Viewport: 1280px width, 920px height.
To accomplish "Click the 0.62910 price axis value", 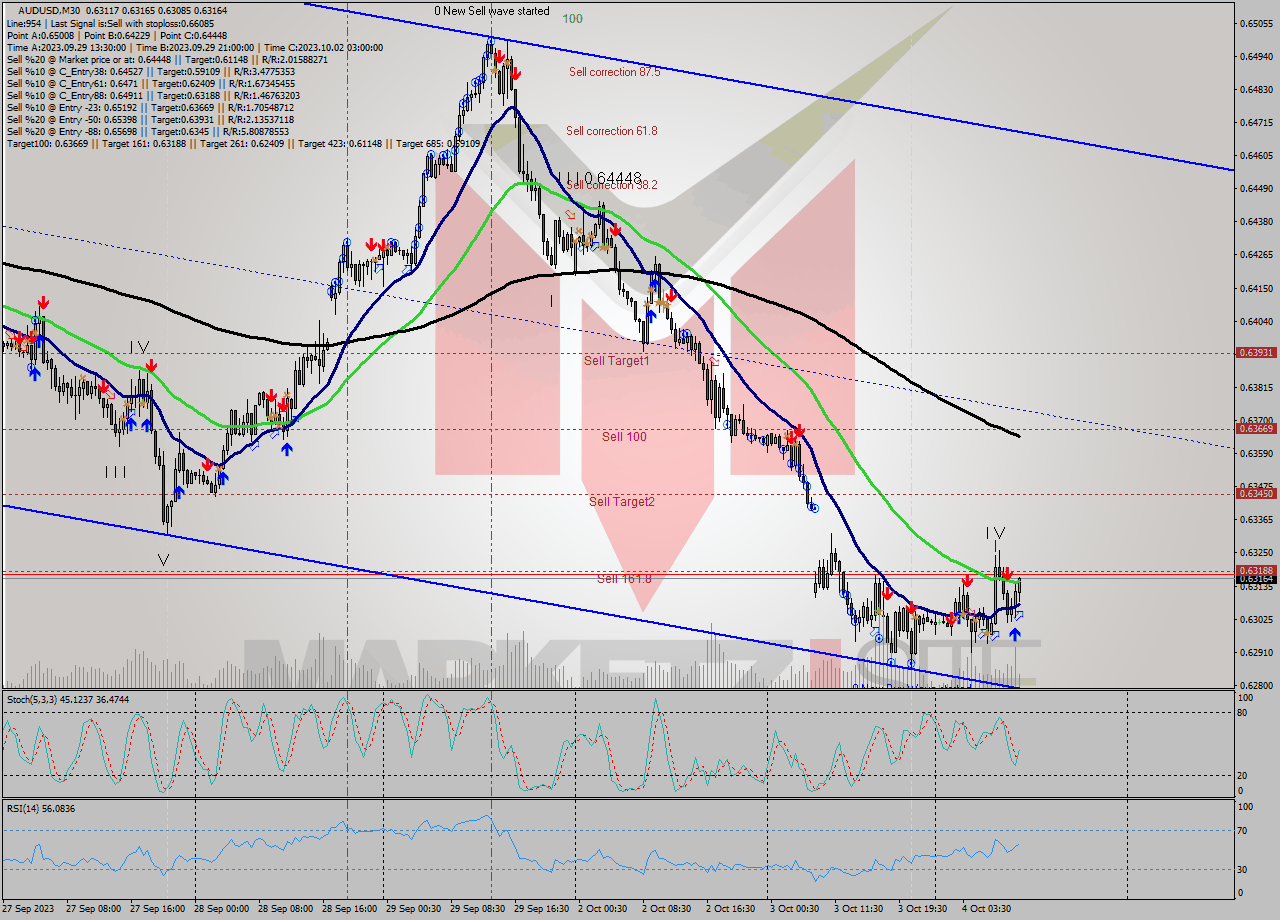I will tap(1256, 653).
